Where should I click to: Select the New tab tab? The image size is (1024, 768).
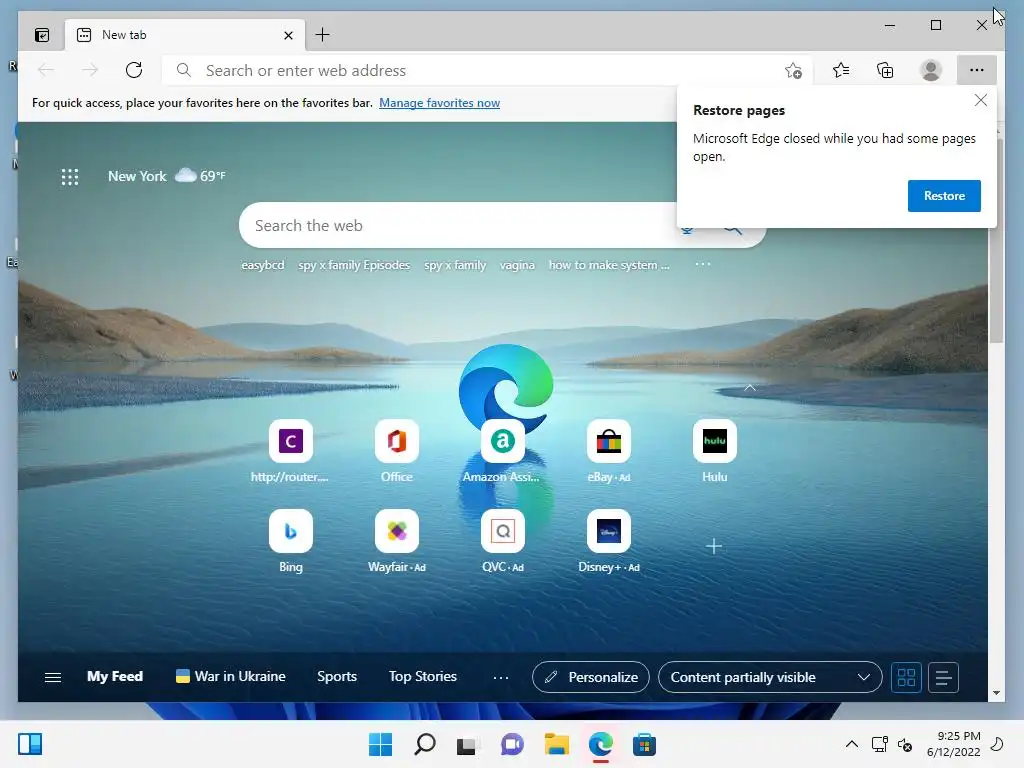coord(185,35)
